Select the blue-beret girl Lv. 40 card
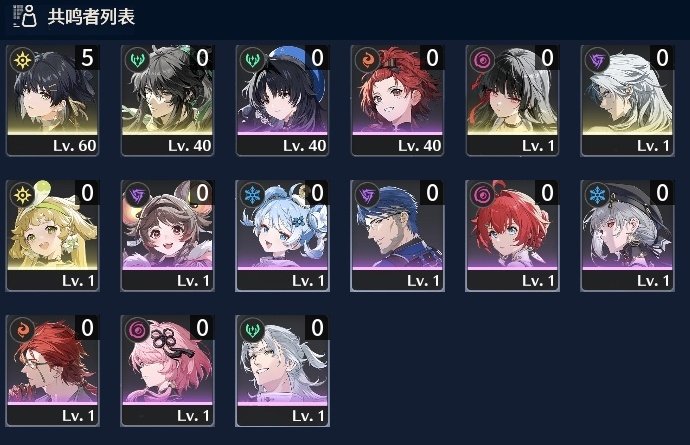 tap(282, 100)
